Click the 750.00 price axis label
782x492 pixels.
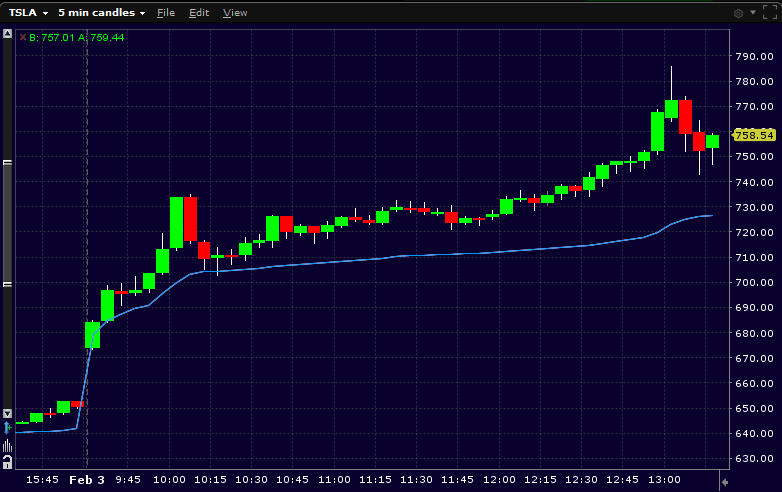coord(755,157)
